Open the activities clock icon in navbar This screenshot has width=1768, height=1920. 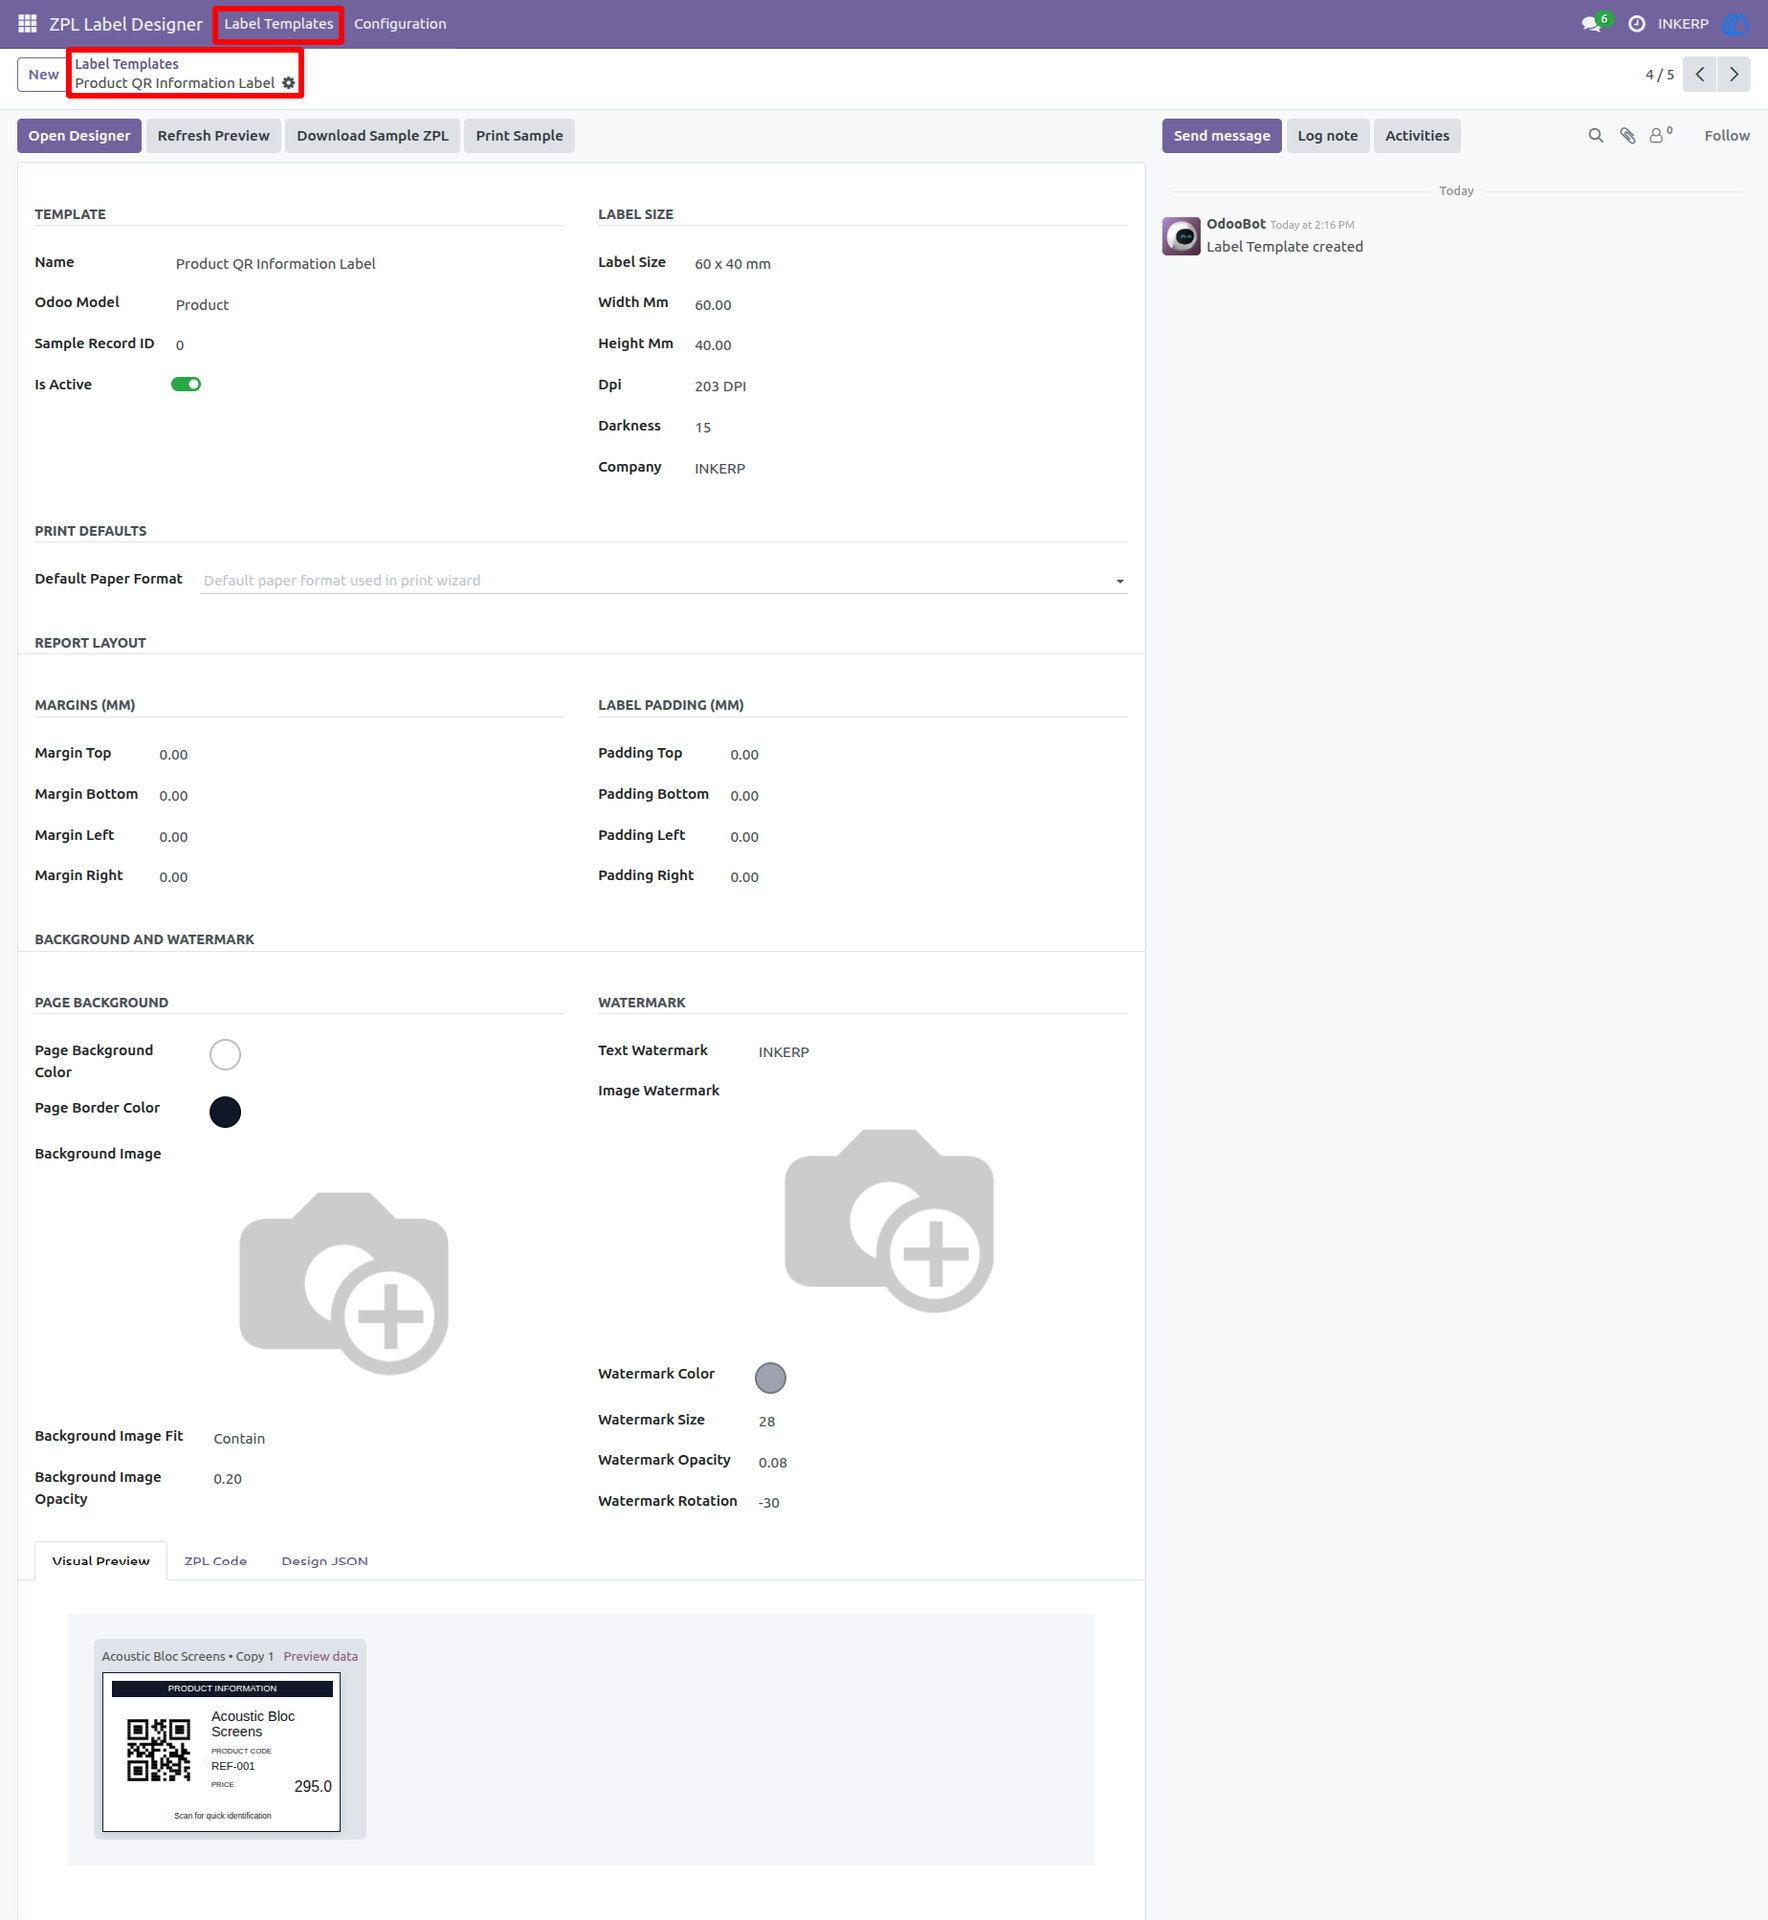1636,24
